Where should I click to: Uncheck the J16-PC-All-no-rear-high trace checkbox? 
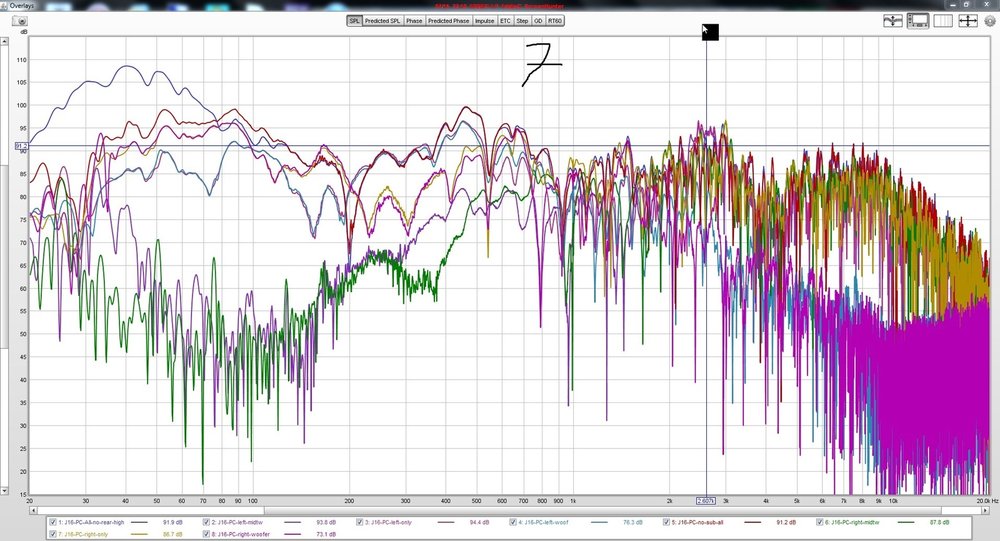tap(53, 522)
